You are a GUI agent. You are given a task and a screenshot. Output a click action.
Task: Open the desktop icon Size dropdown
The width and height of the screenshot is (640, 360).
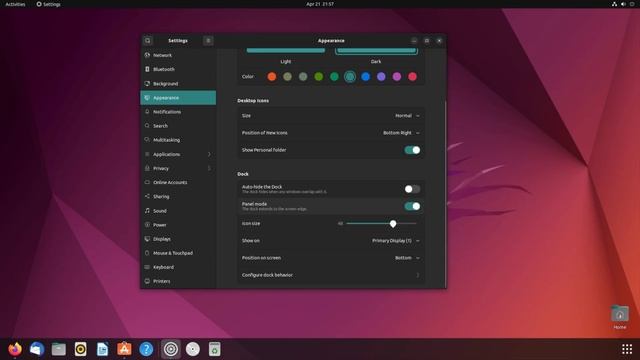(407, 116)
